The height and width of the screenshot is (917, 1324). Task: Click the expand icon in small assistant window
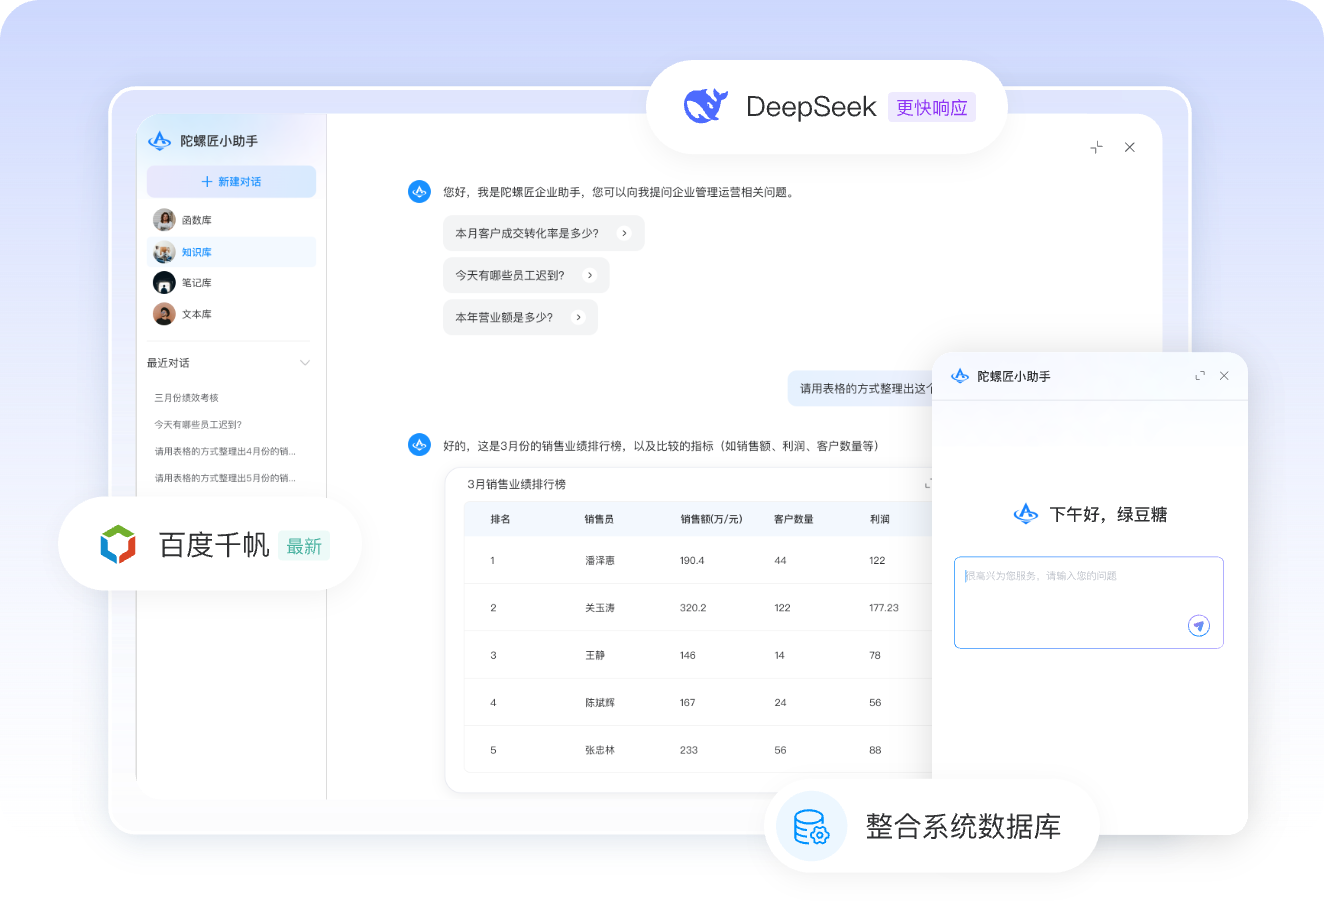click(x=1200, y=376)
